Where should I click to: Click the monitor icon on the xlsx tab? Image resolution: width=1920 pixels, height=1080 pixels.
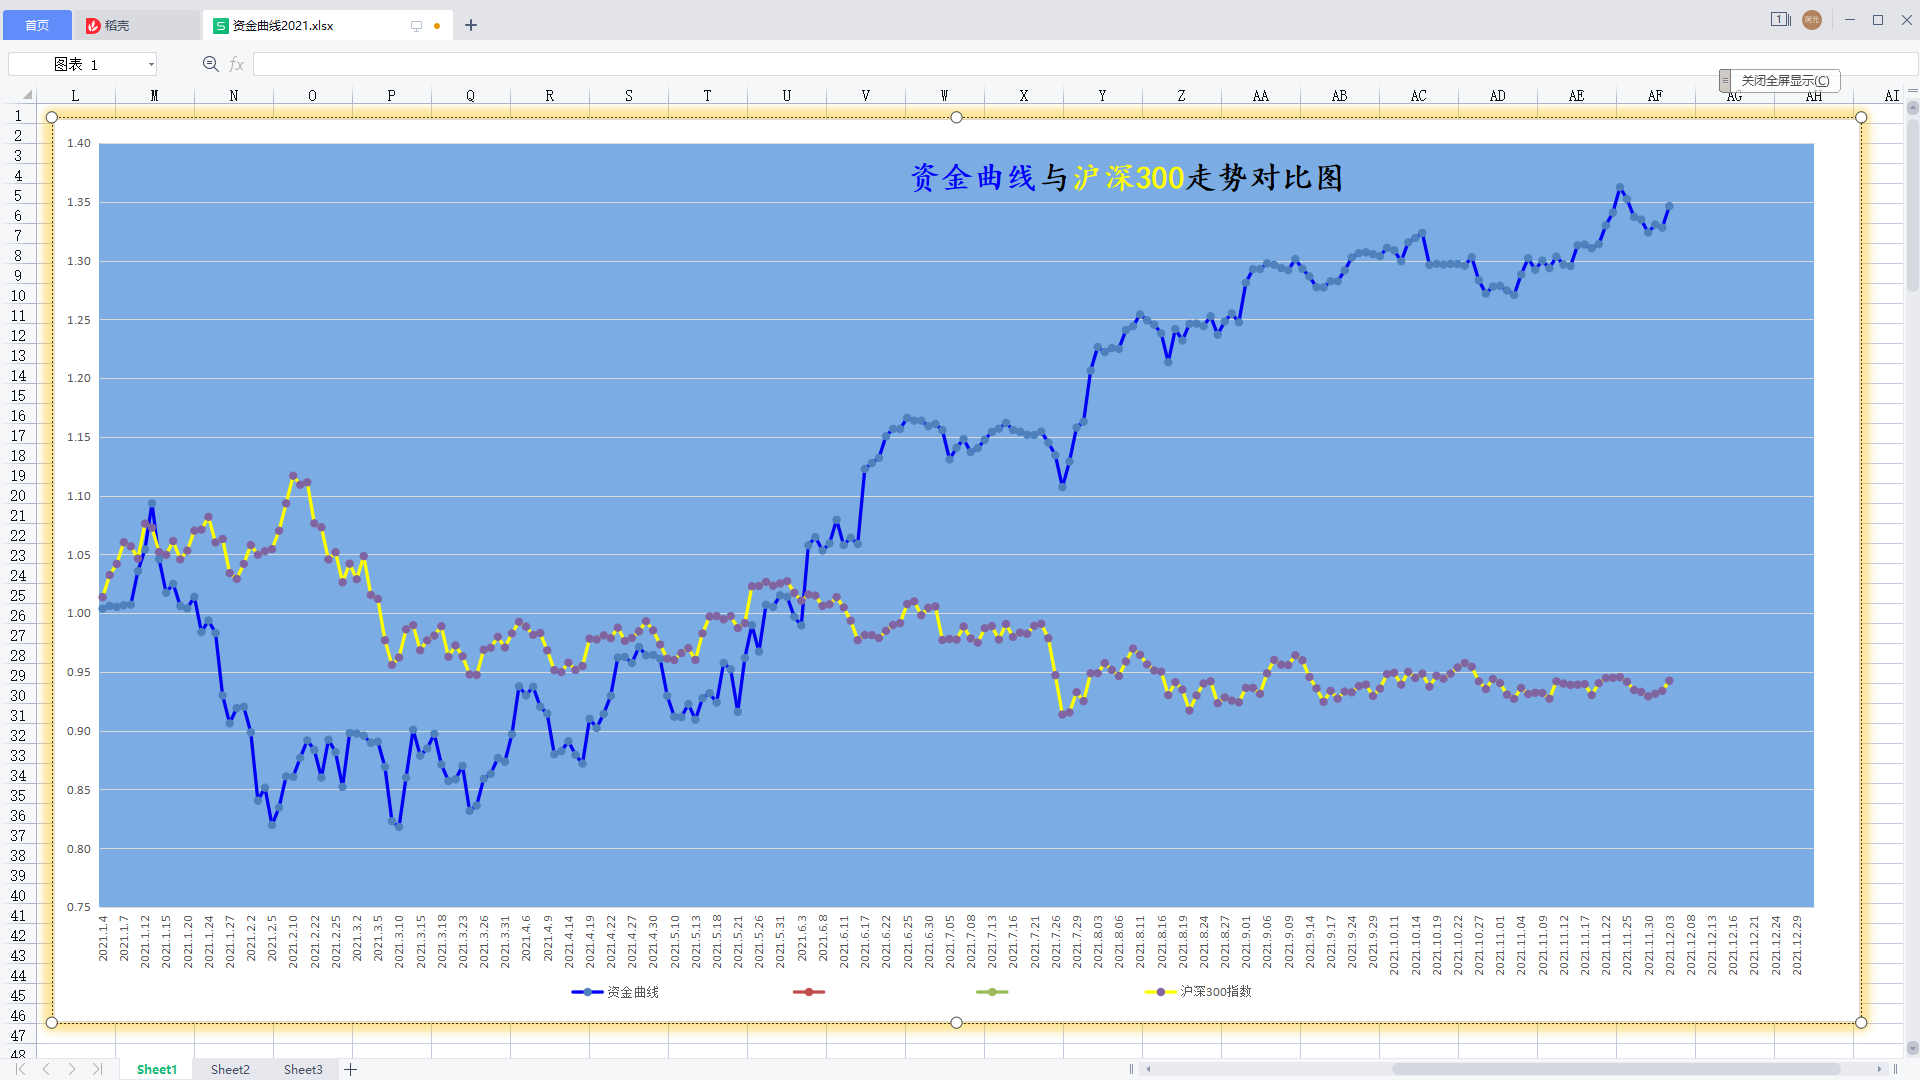416,26
